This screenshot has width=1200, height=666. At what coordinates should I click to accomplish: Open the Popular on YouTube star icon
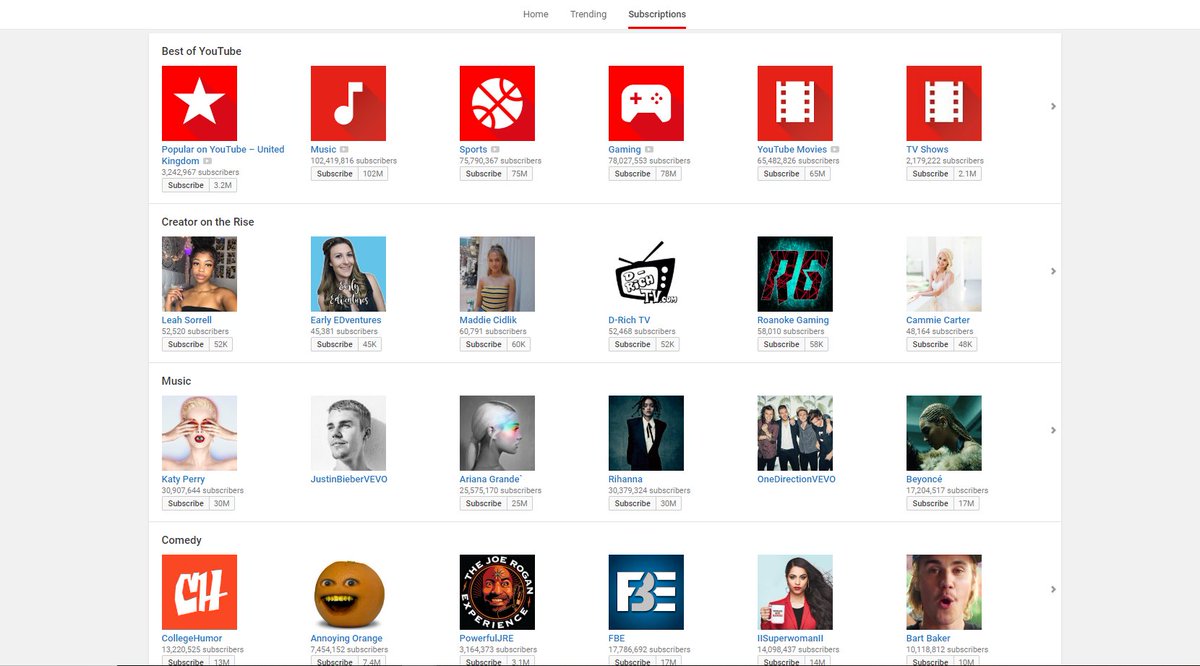[x=199, y=103]
